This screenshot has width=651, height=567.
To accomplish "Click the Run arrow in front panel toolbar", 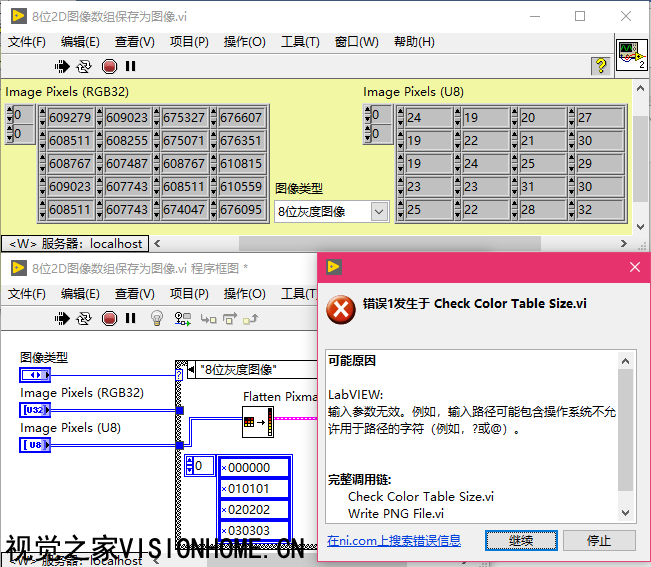I will (x=62, y=66).
